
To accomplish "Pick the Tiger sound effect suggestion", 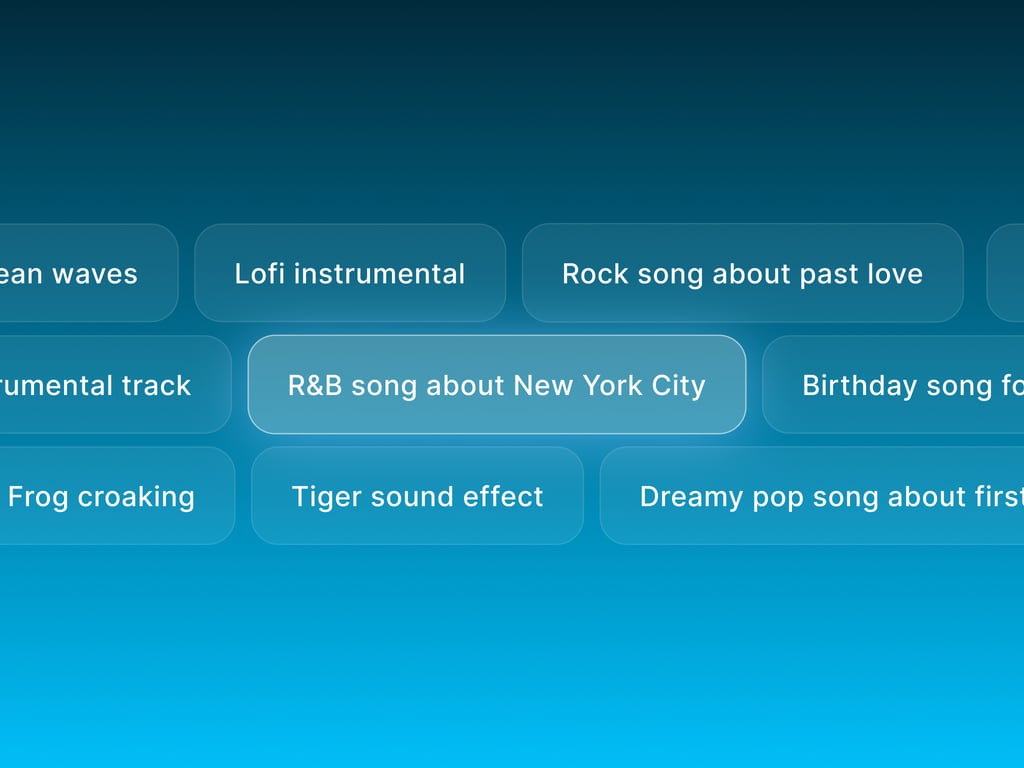I will [x=417, y=496].
